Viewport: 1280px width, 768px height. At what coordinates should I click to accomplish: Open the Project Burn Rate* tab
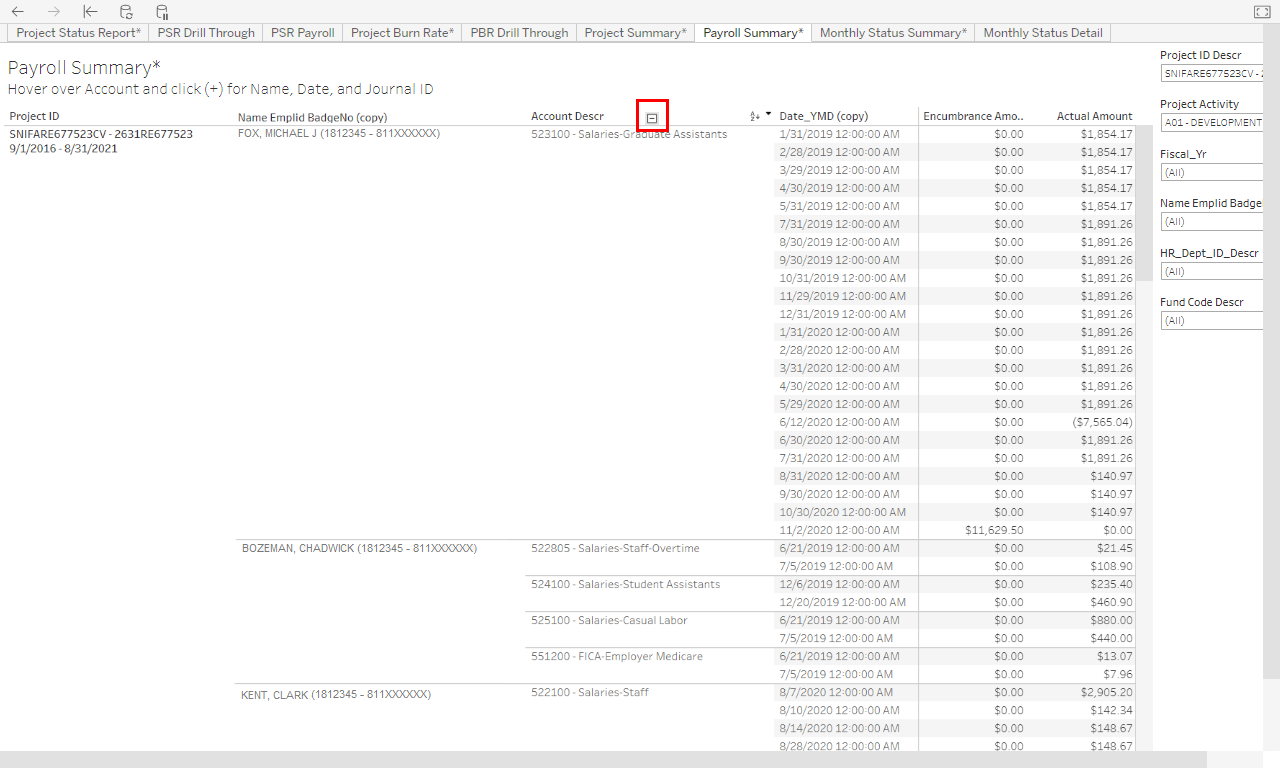402,33
